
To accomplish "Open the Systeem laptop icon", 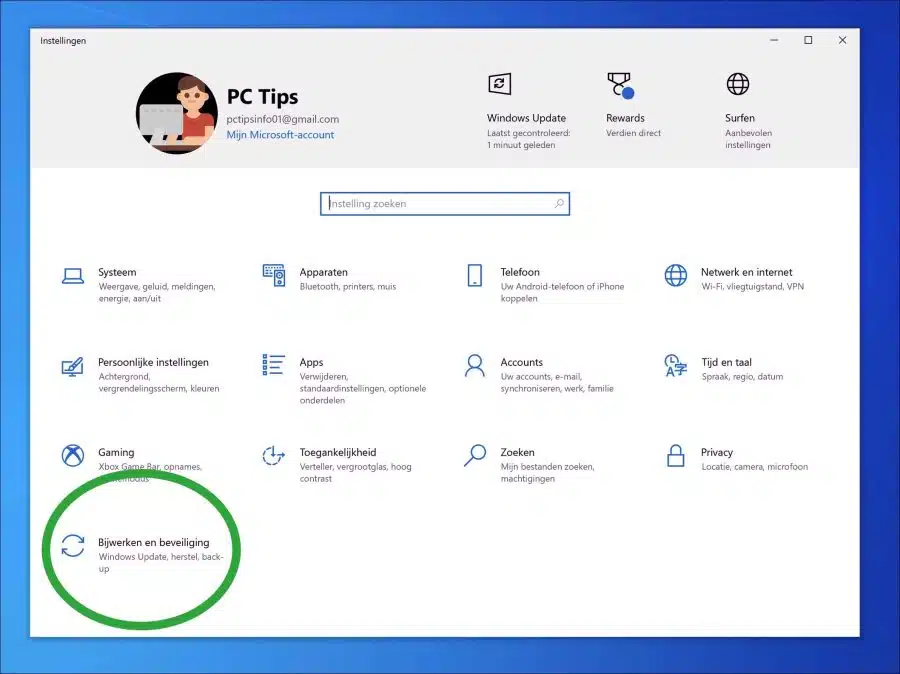I will 73,276.
